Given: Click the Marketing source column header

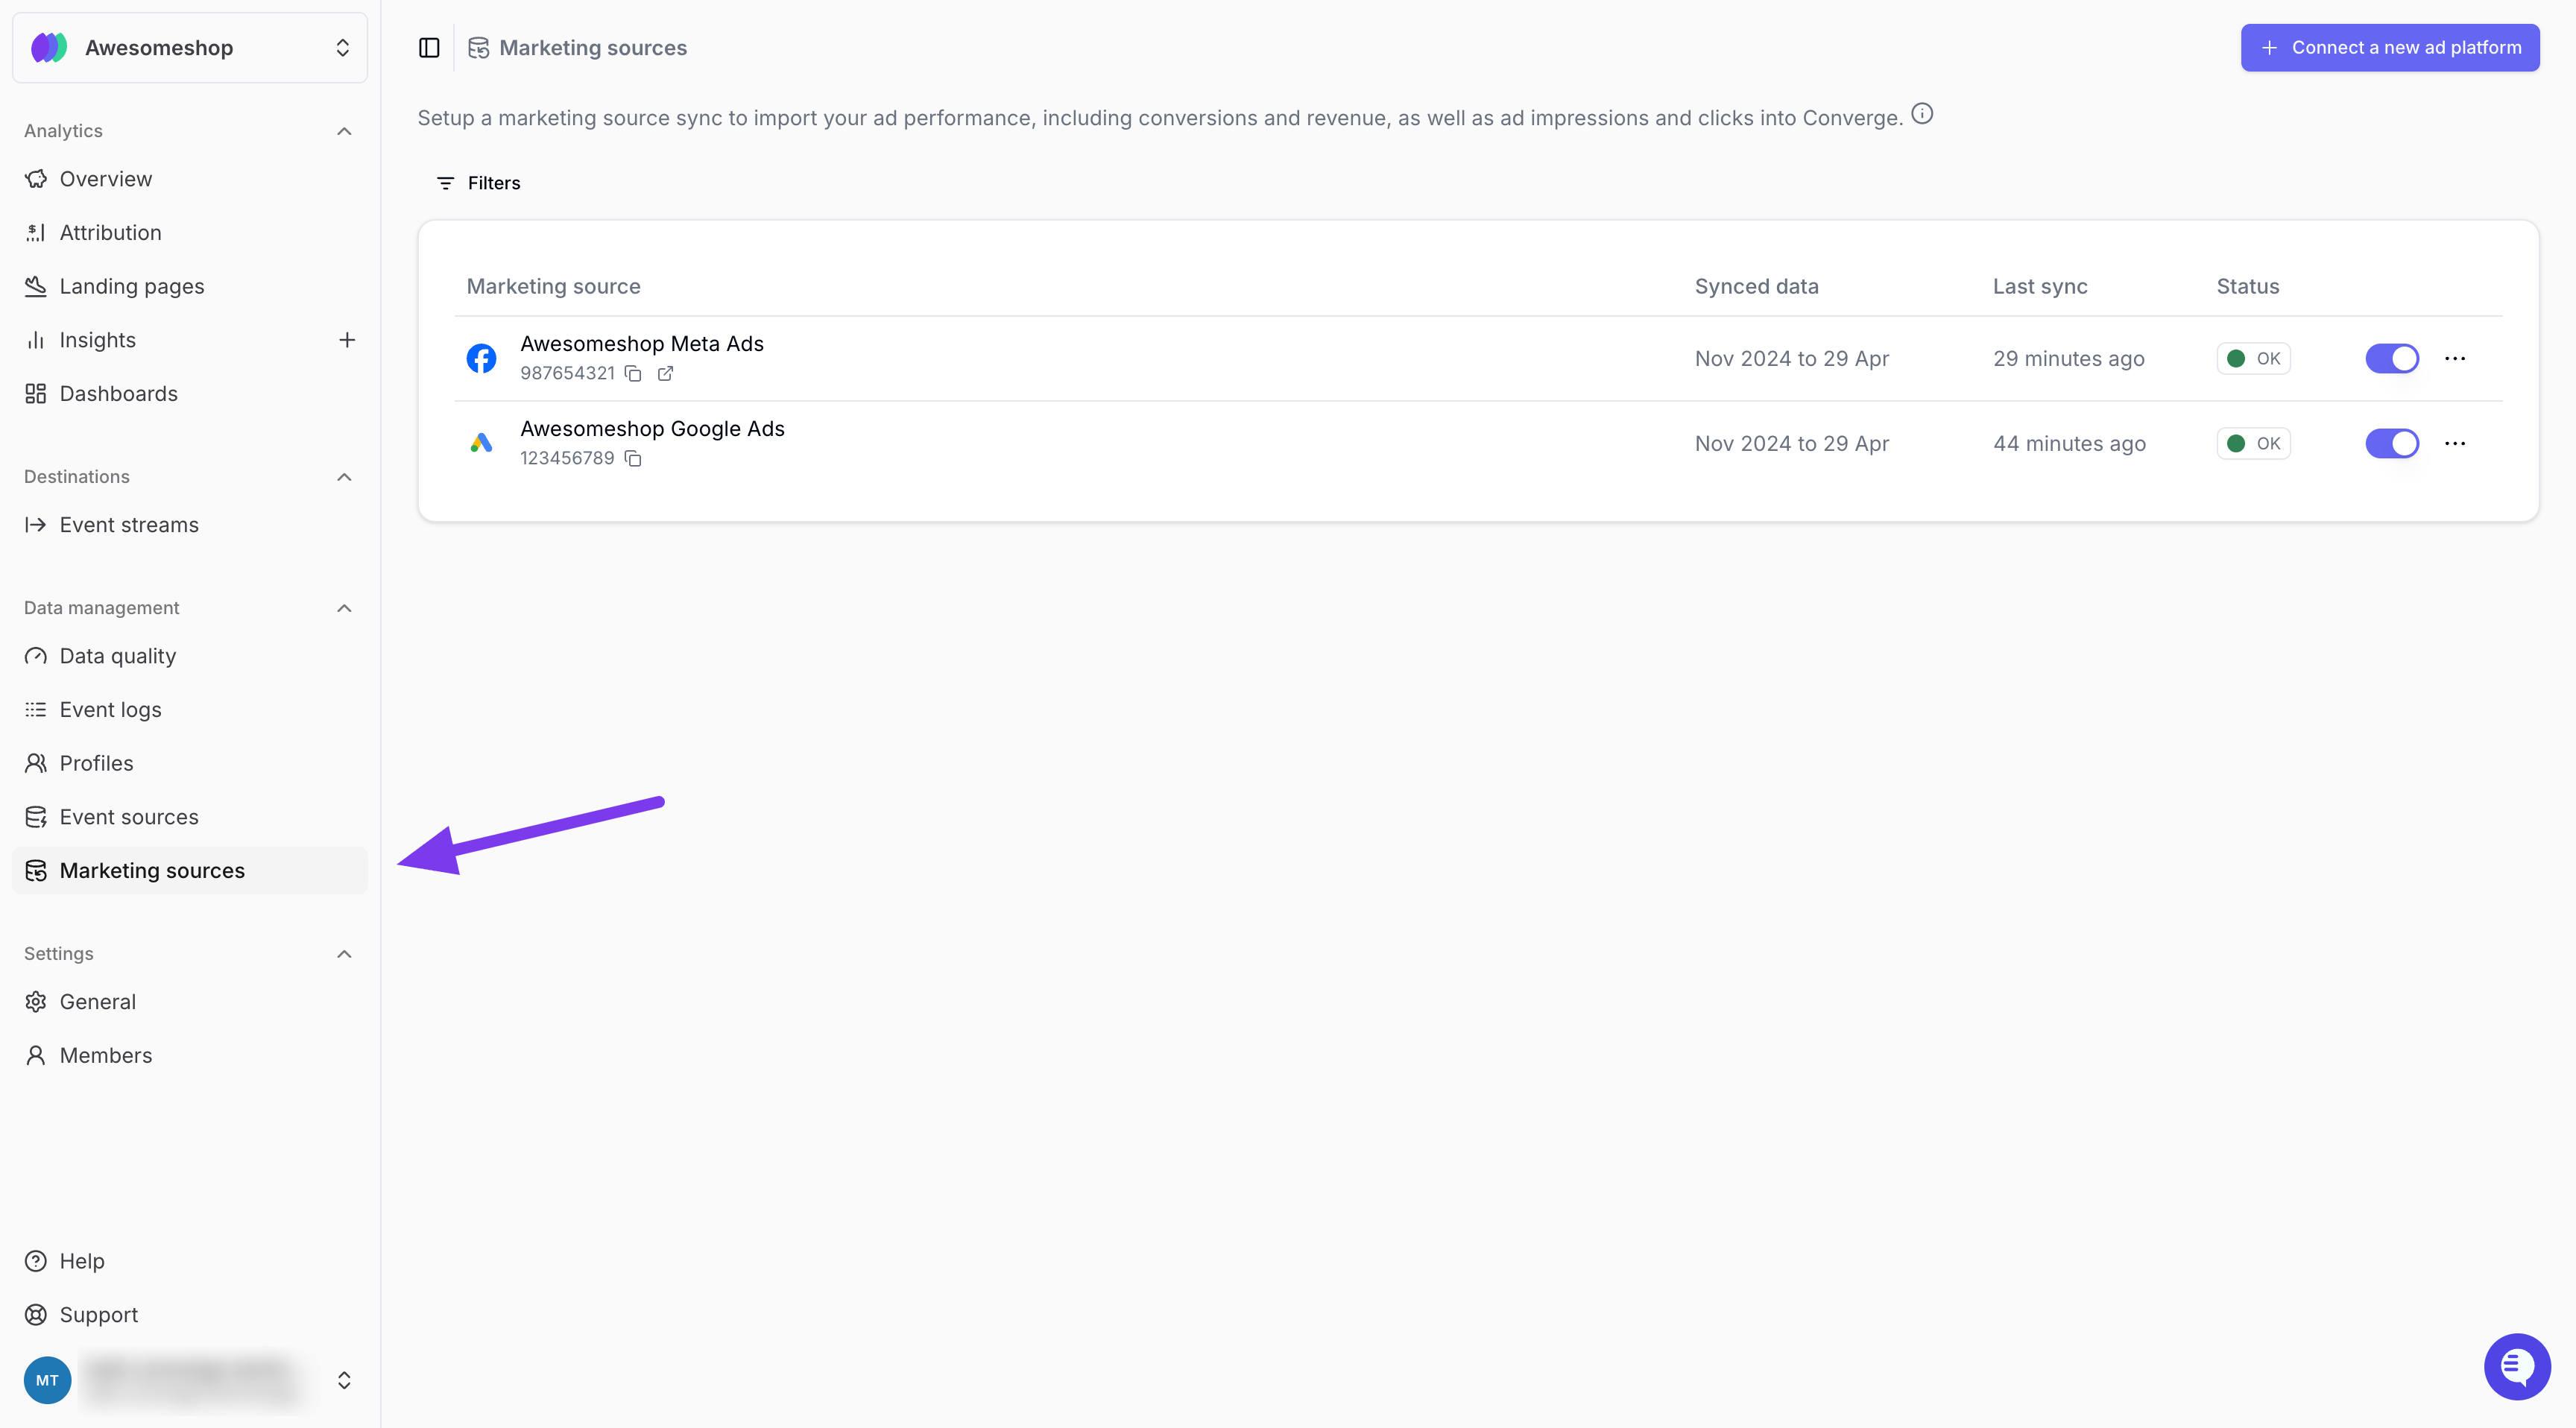Looking at the screenshot, I should (553, 286).
